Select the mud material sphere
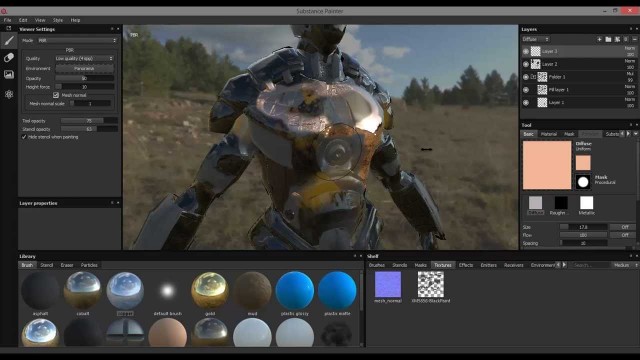Image resolution: width=640 pixels, height=360 pixels. click(252, 291)
